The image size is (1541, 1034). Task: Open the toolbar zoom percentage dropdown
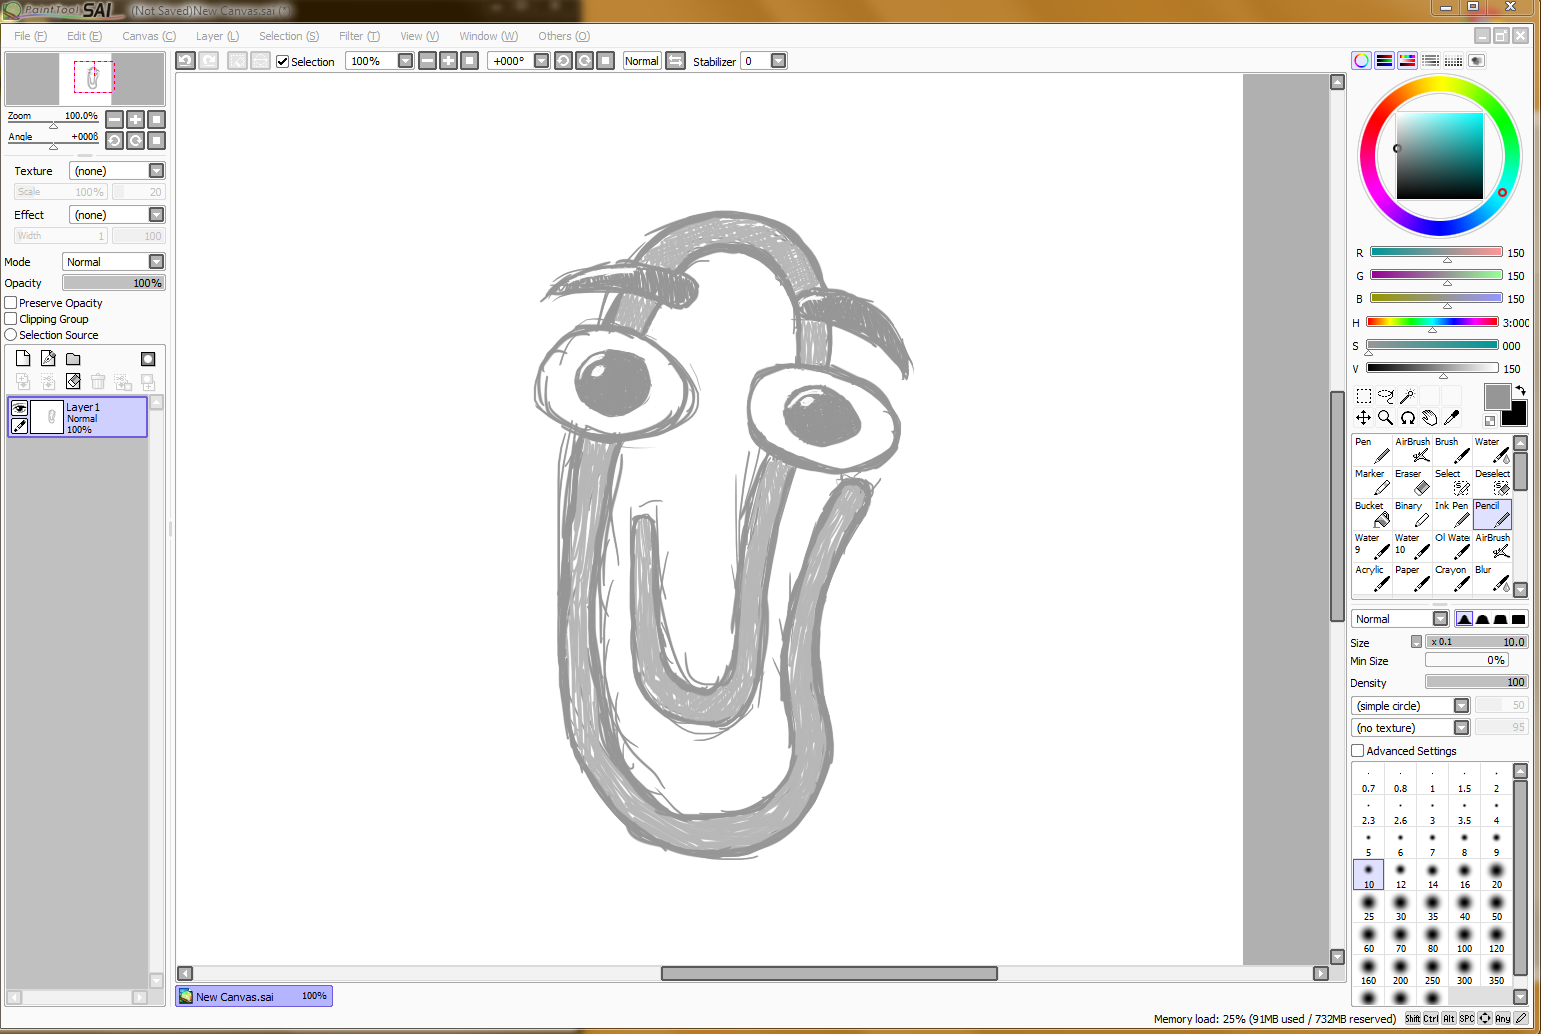(x=405, y=60)
